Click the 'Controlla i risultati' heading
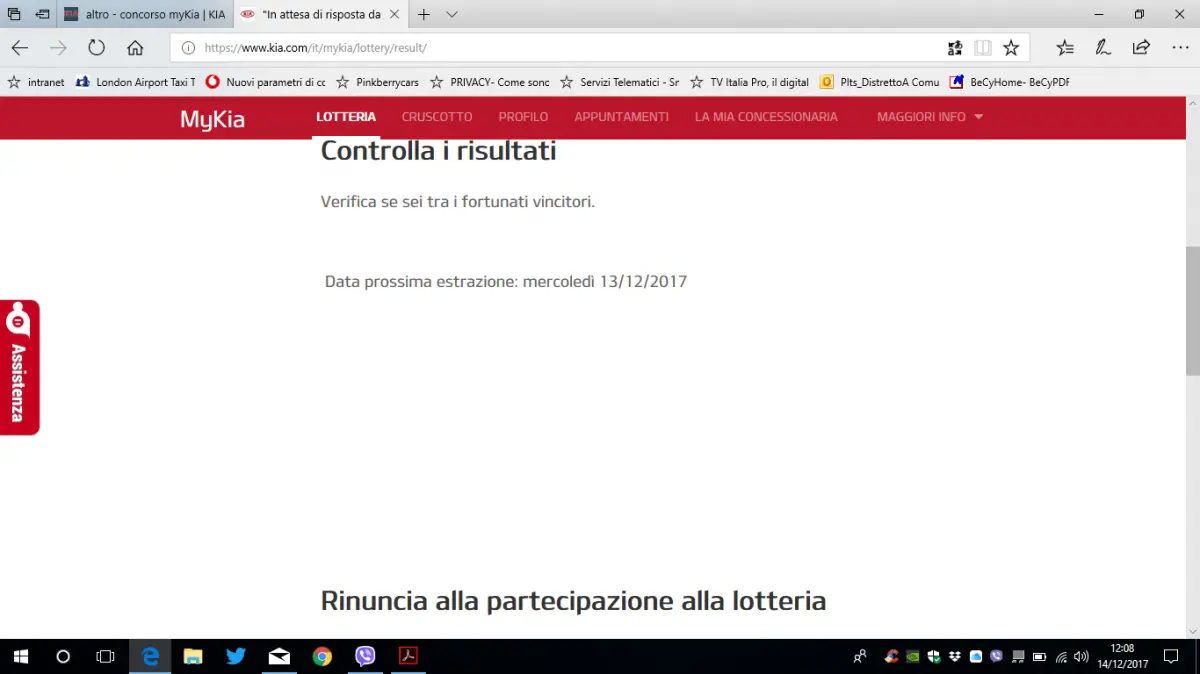This screenshot has width=1200, height=674. [x=438, y=151]
